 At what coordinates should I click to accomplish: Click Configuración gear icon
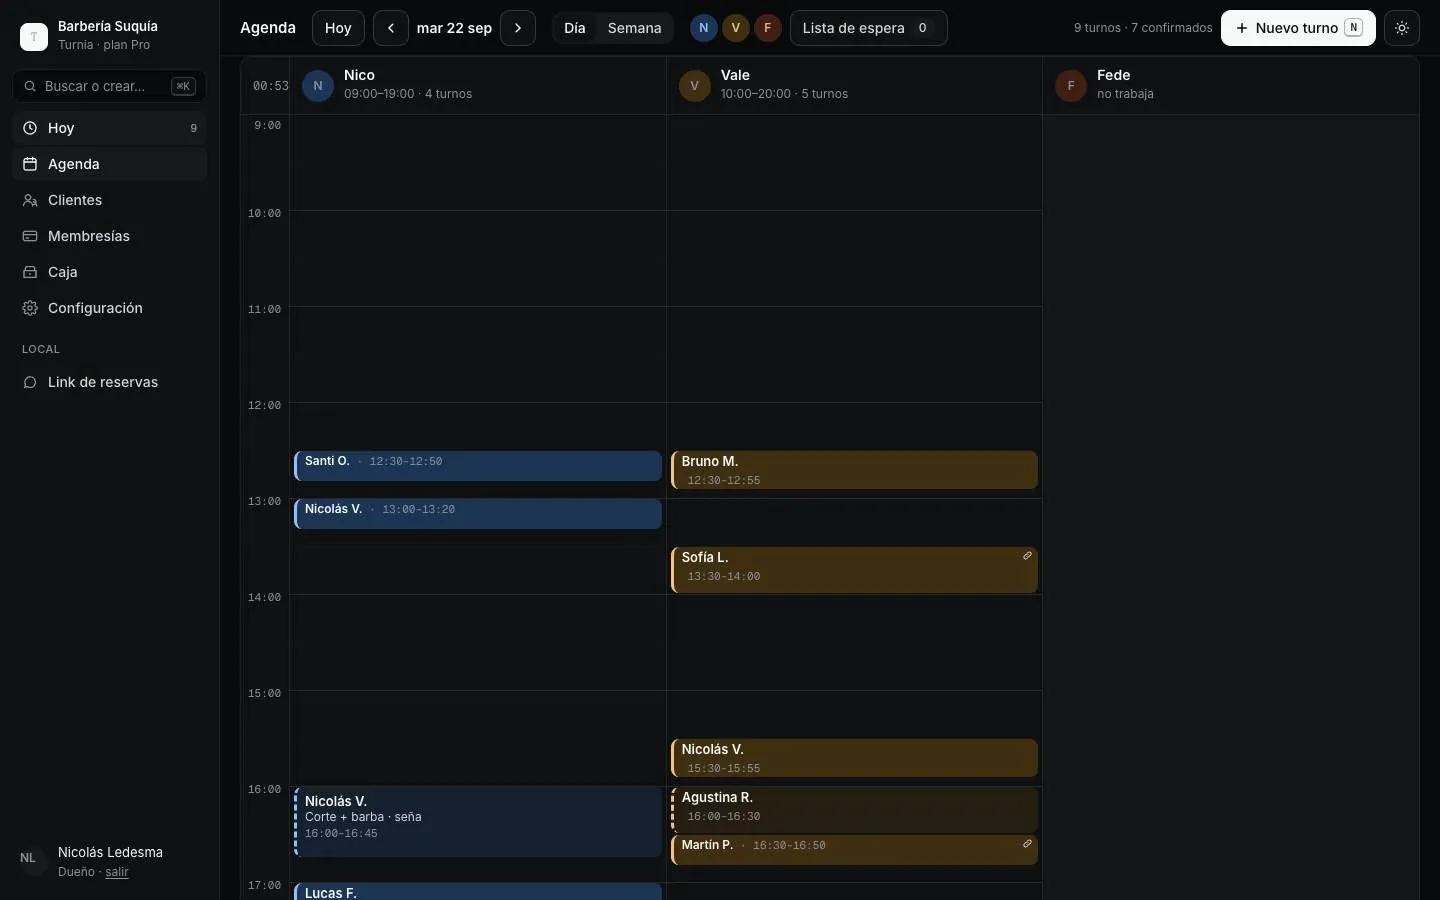click(x=30, y=308)
